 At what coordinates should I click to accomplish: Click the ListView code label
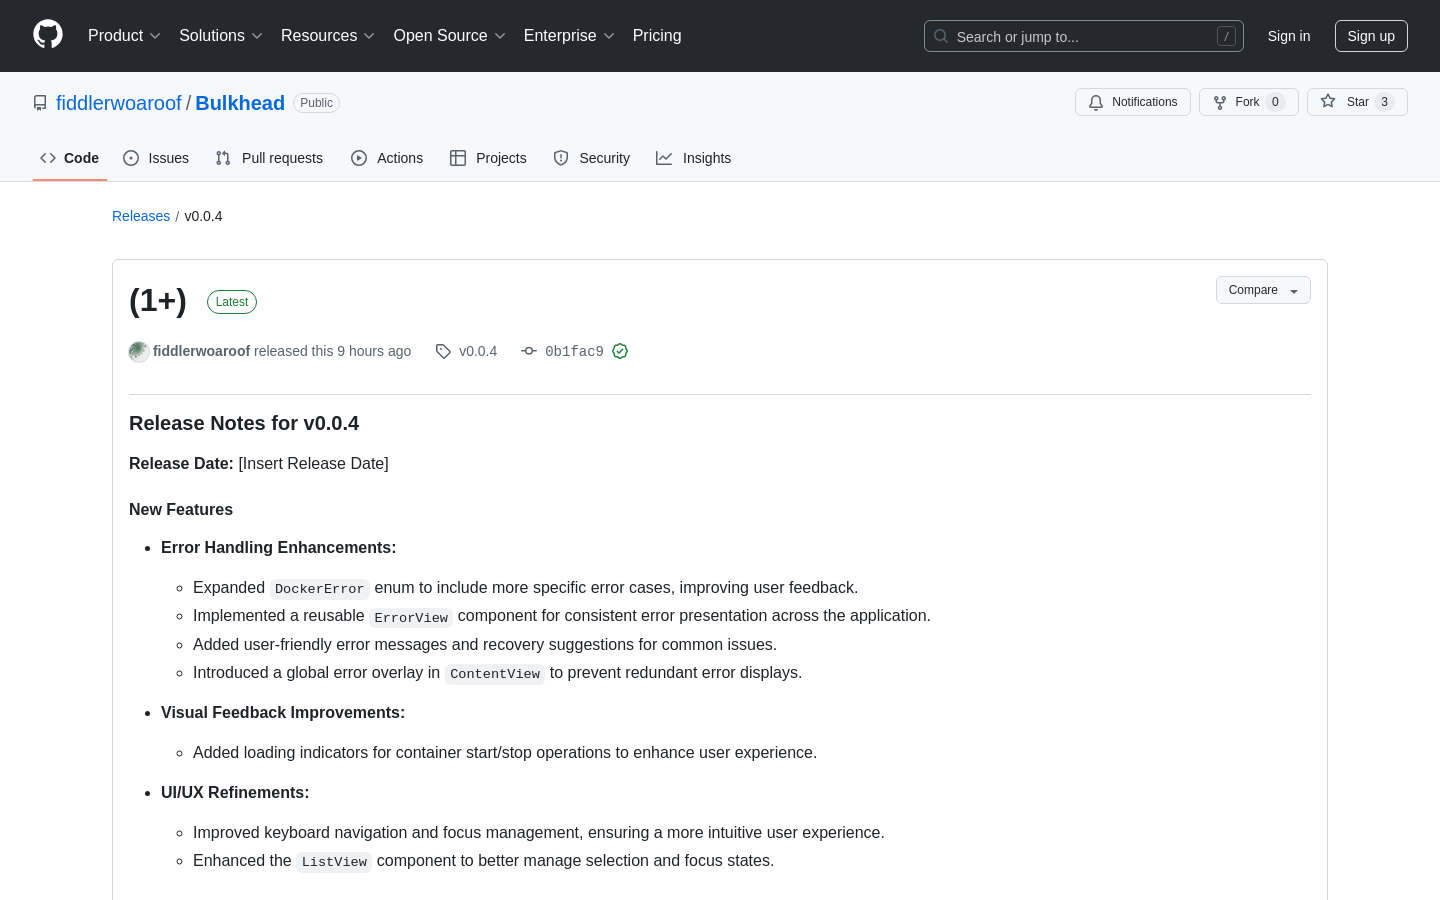point(334,861)
